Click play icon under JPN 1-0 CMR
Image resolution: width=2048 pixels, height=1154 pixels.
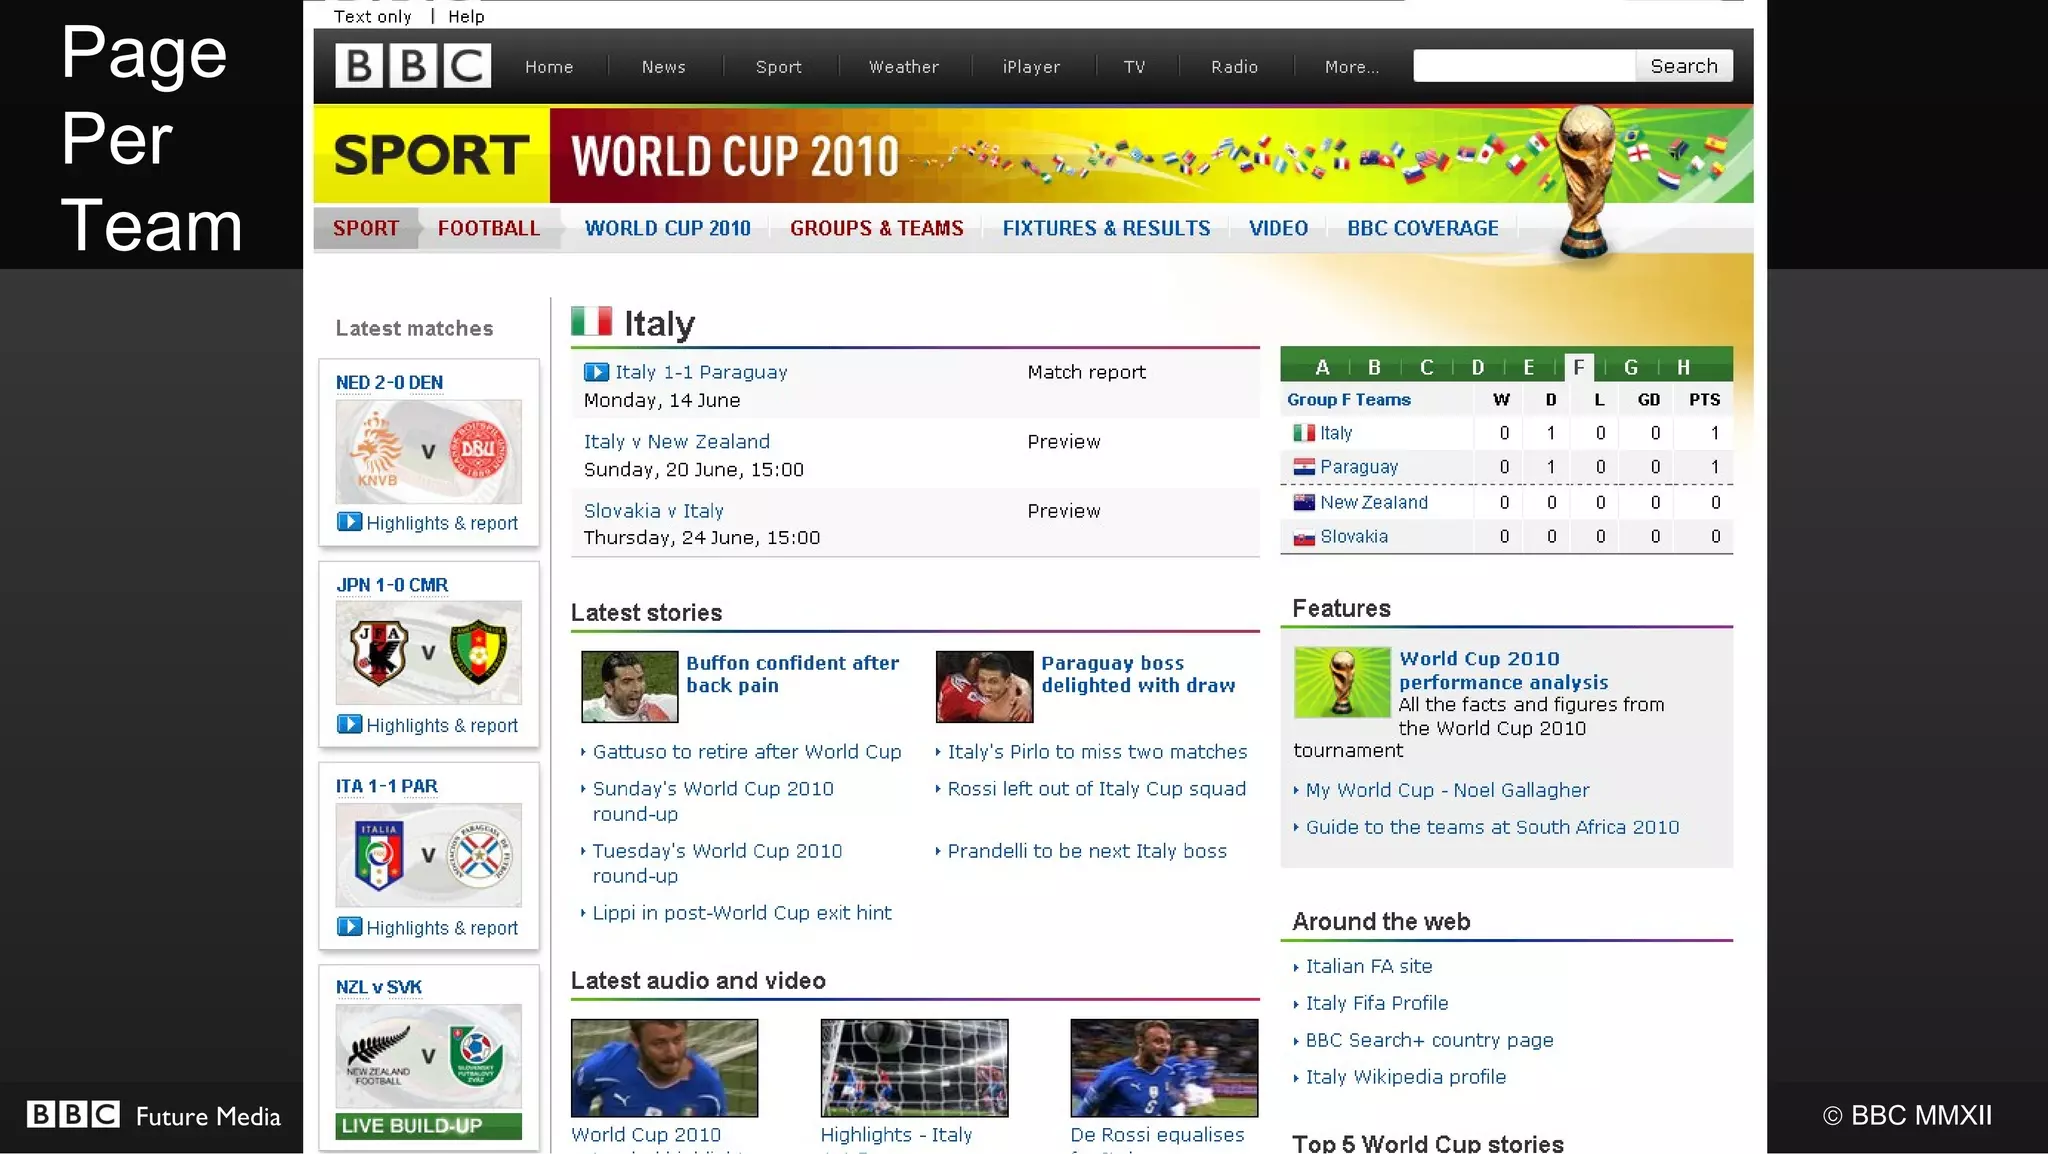349,724
